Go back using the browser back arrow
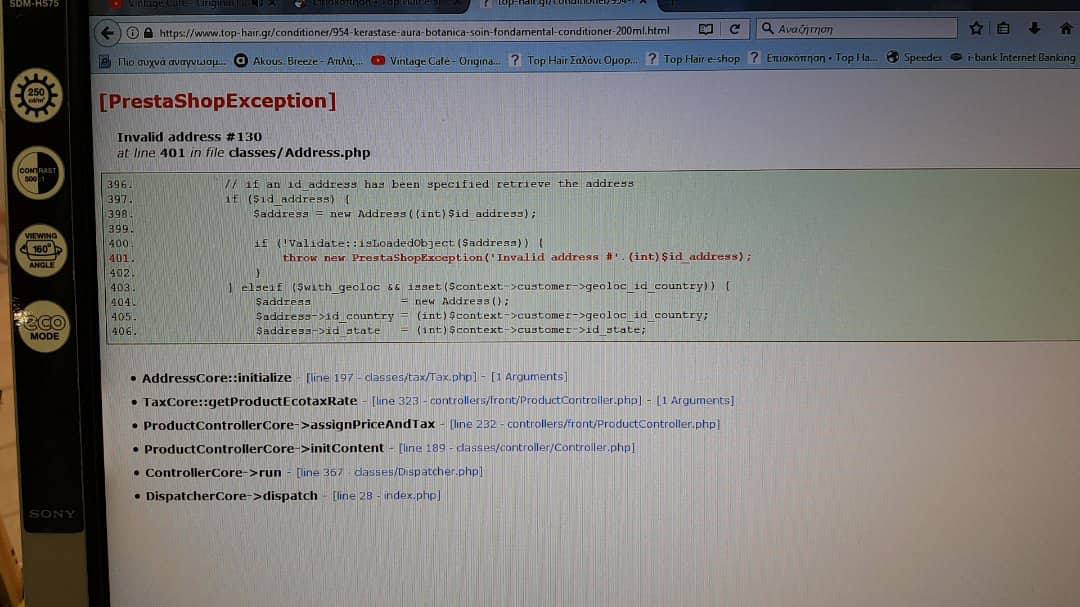 tap(107, 32)
